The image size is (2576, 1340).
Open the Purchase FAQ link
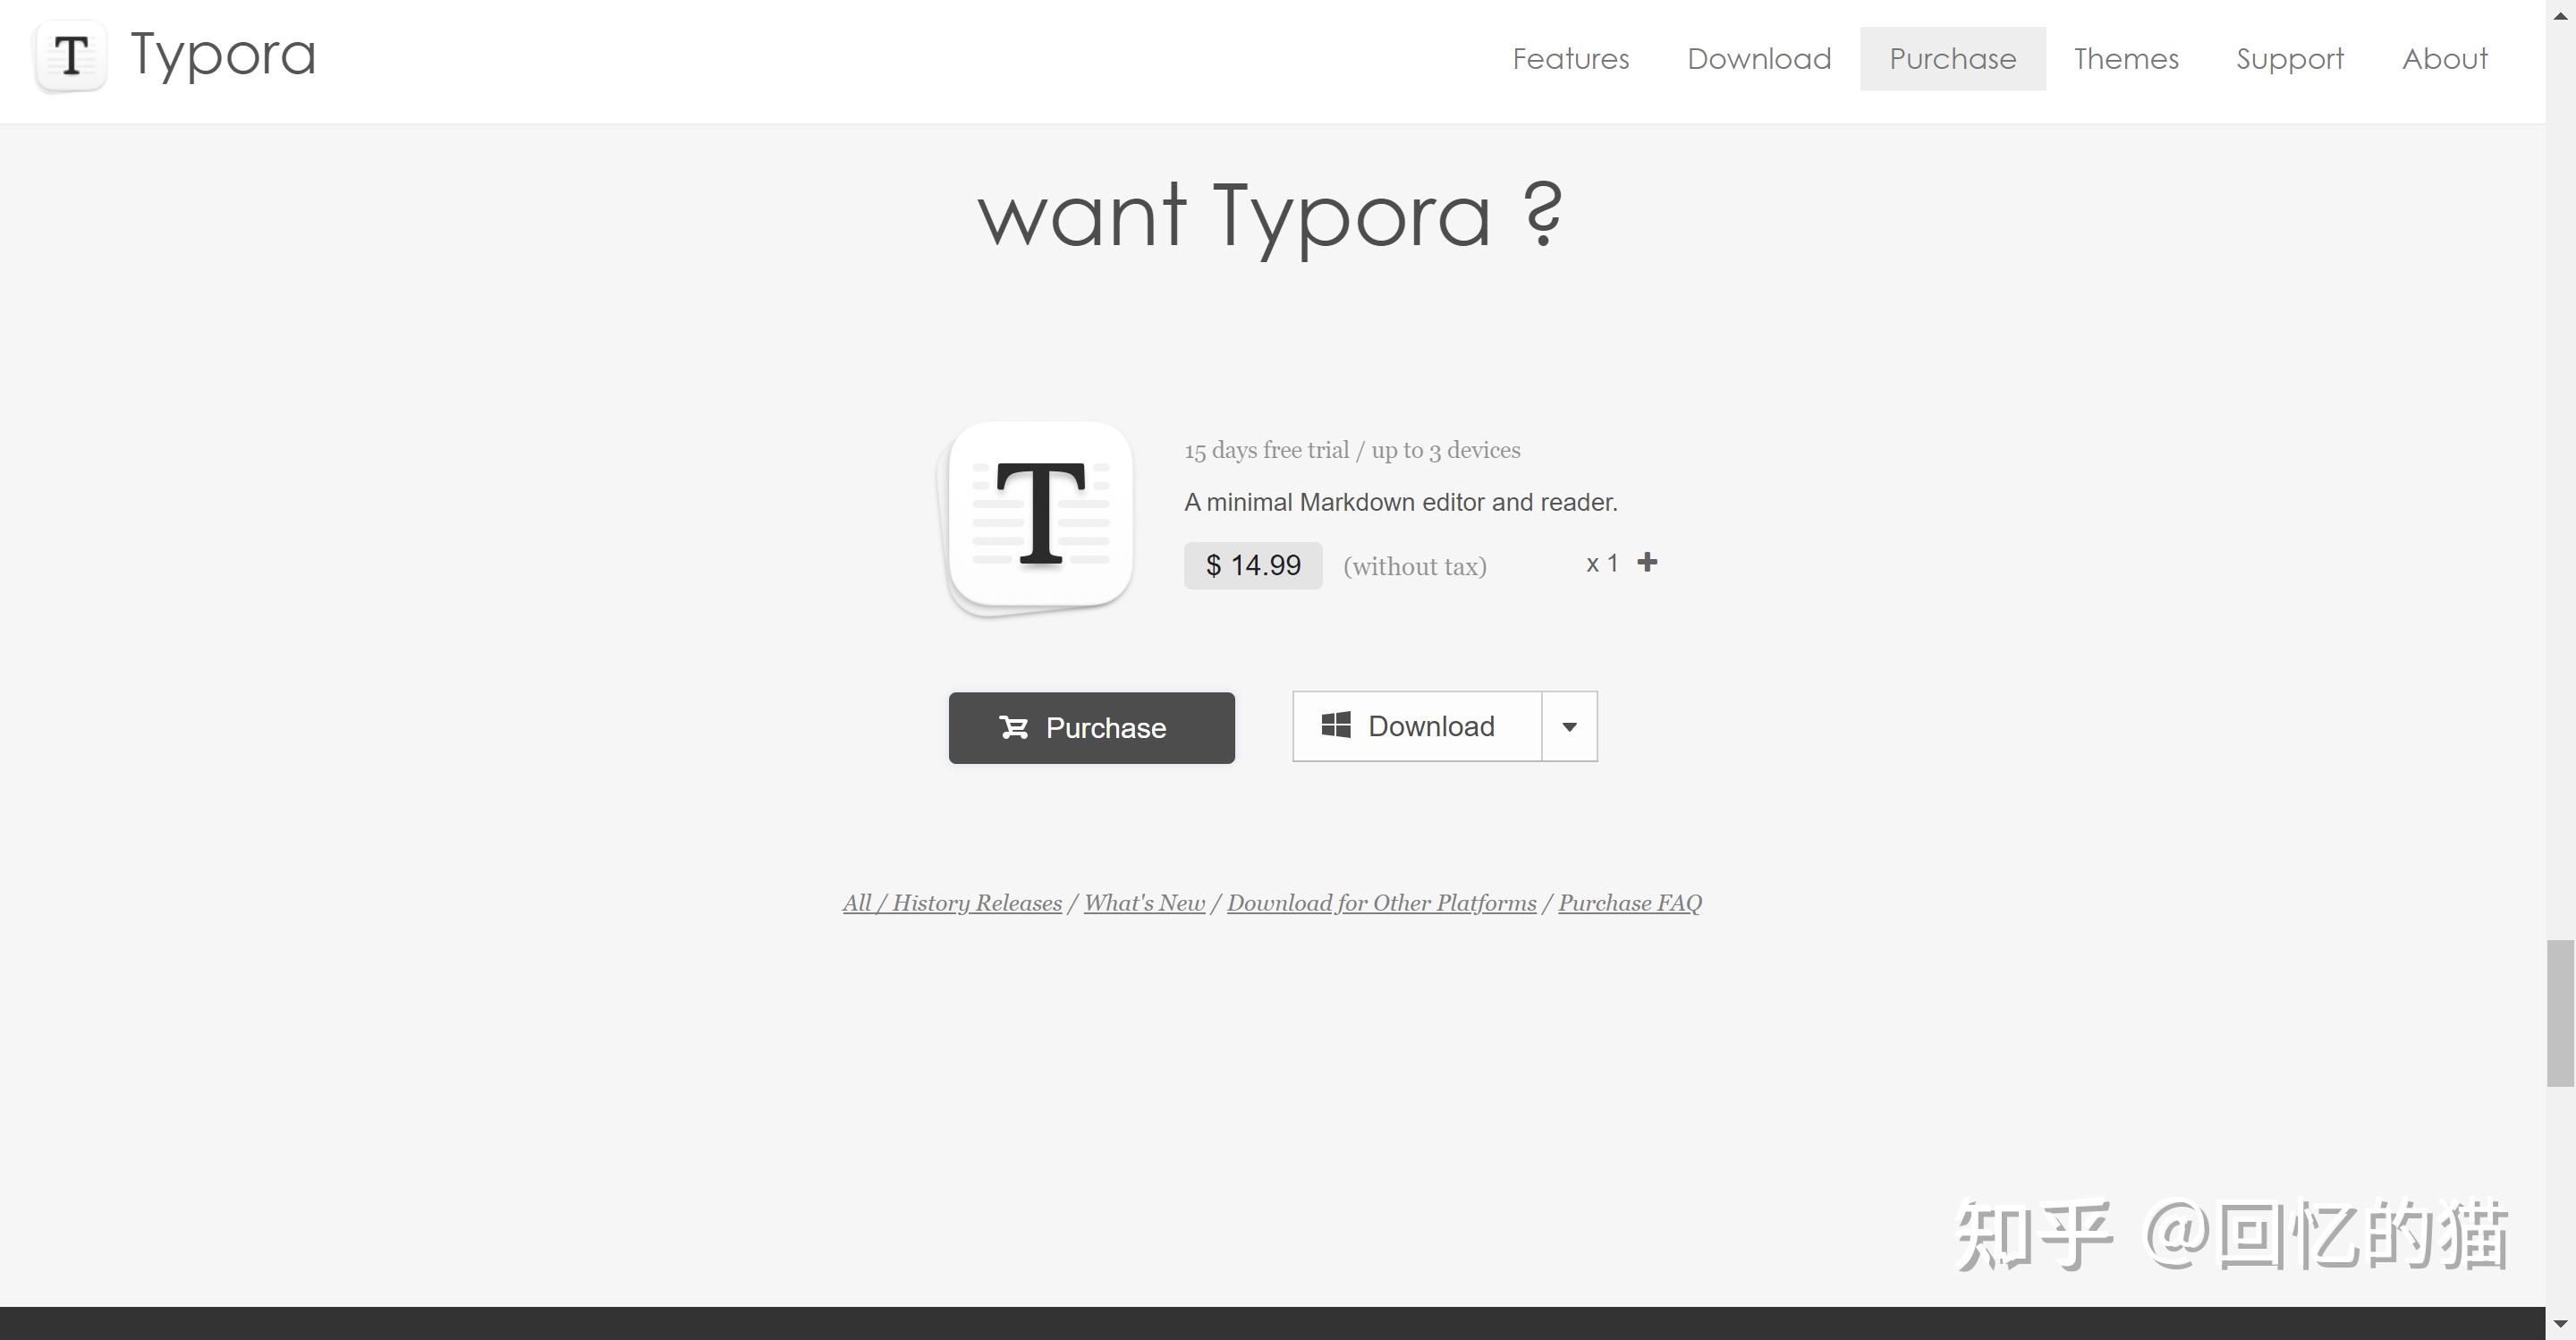coord(1630,903)
